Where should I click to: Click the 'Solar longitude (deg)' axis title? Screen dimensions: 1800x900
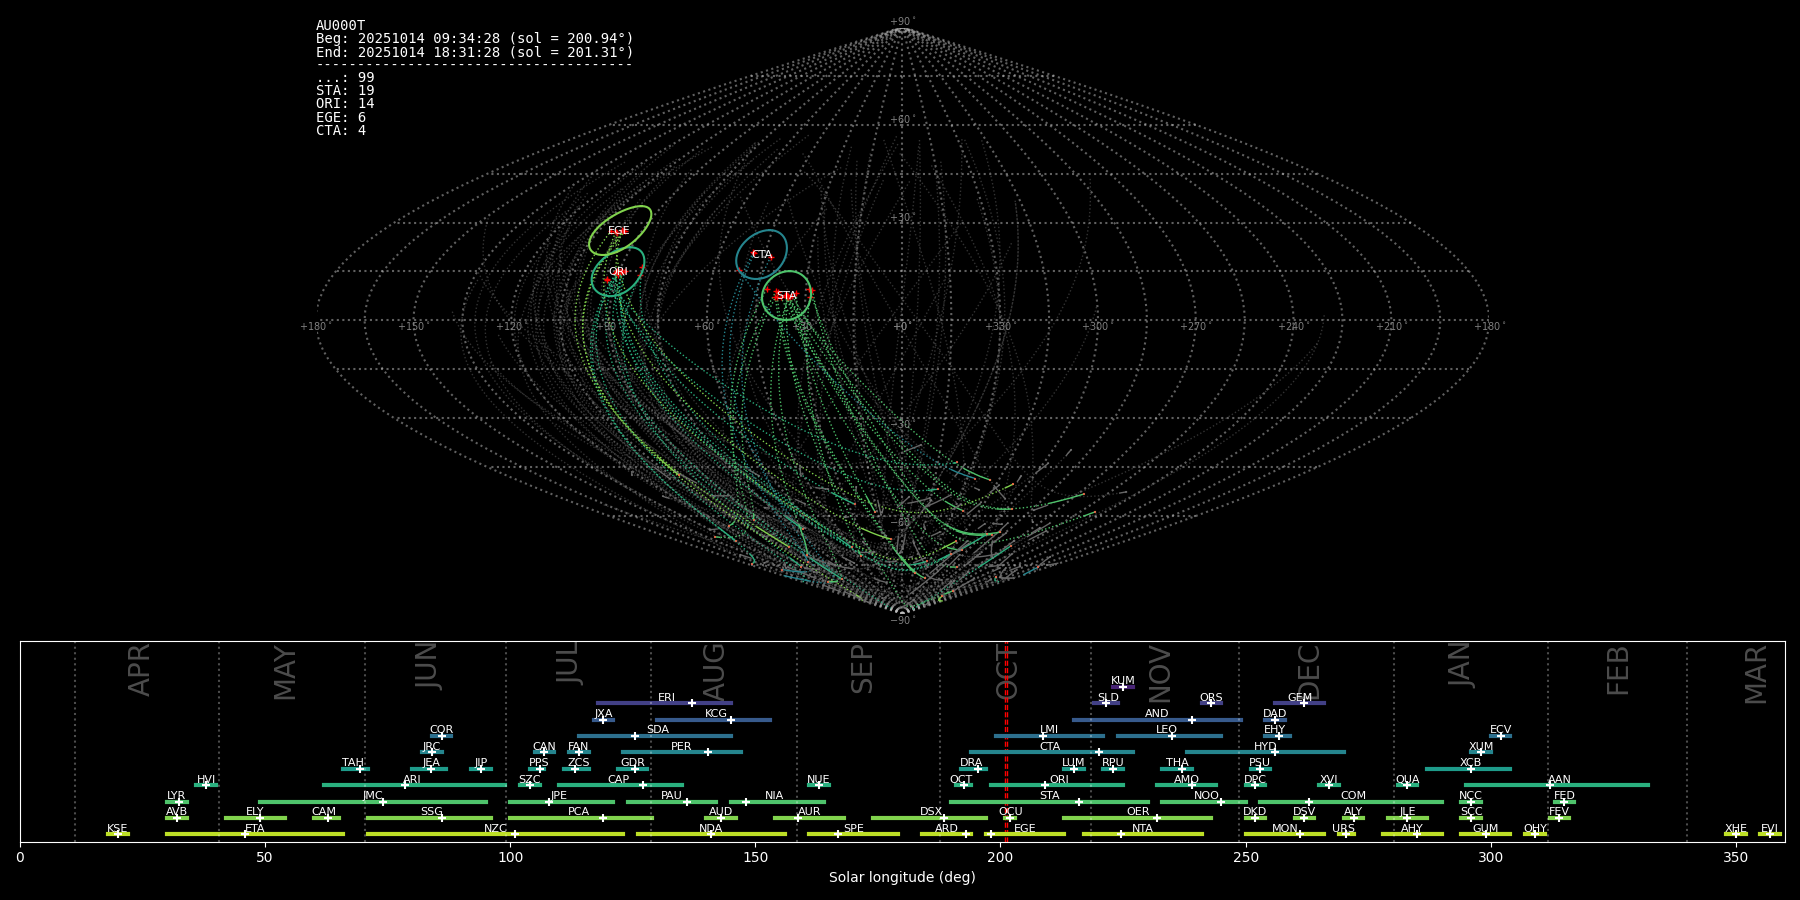click(x=902, y=877)
